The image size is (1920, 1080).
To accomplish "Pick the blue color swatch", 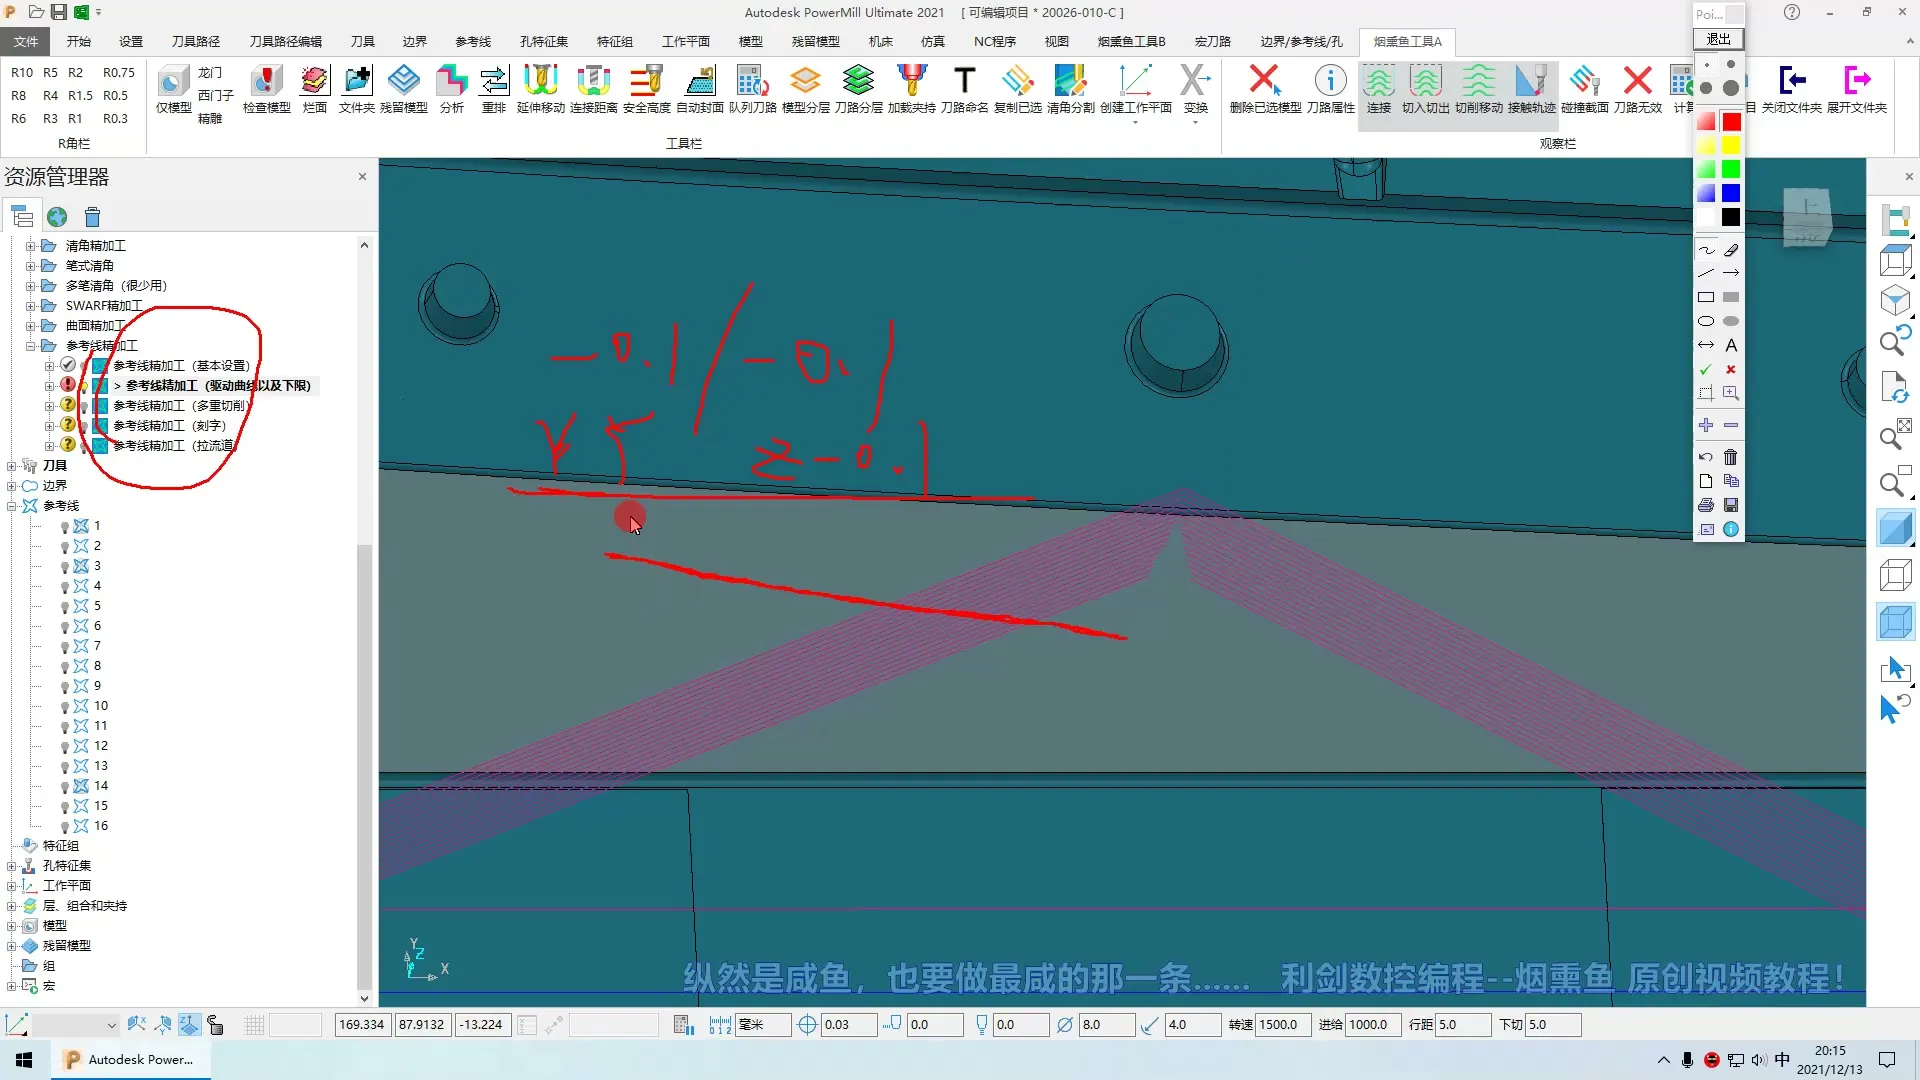I will point(1731,193).
